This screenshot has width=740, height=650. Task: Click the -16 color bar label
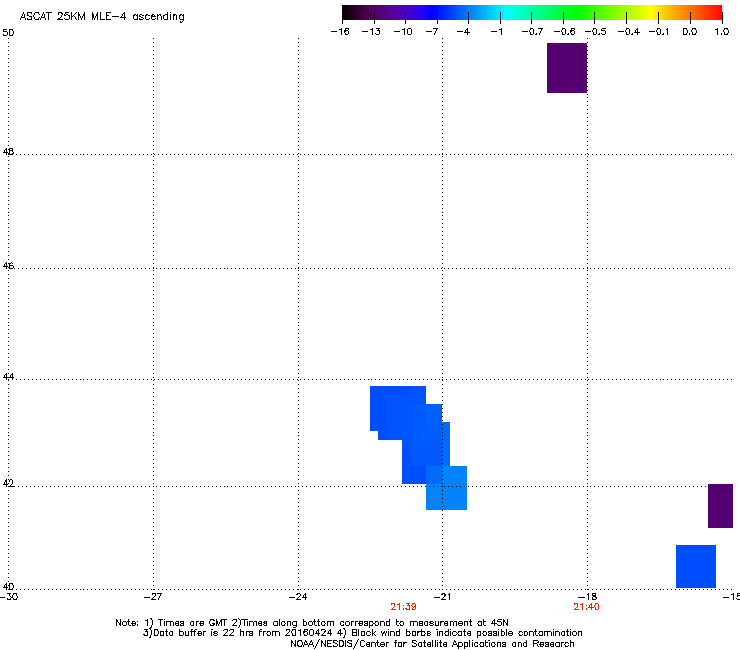[340, 32]
